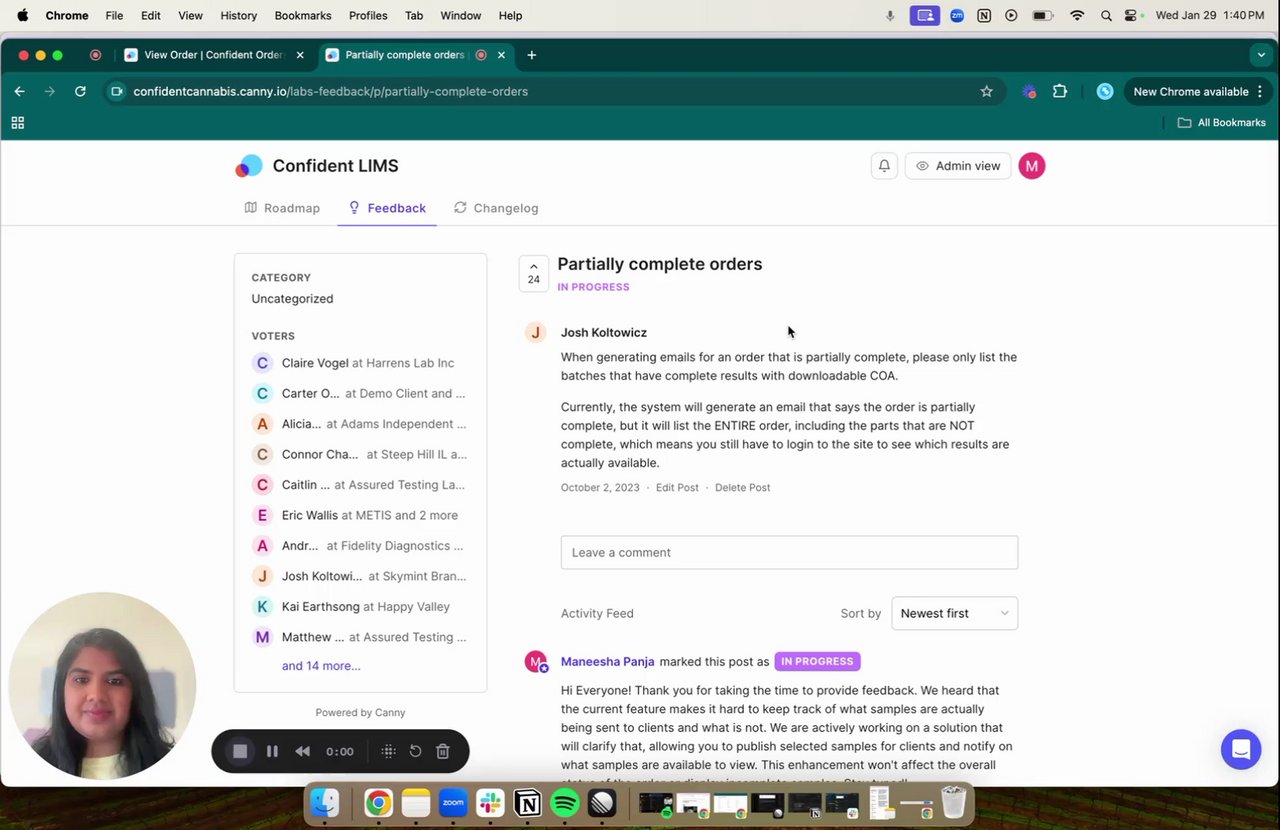Screen dimensions: 1280x830
Task: Bookmark this page with the star icon
Action: pos(986,91)
